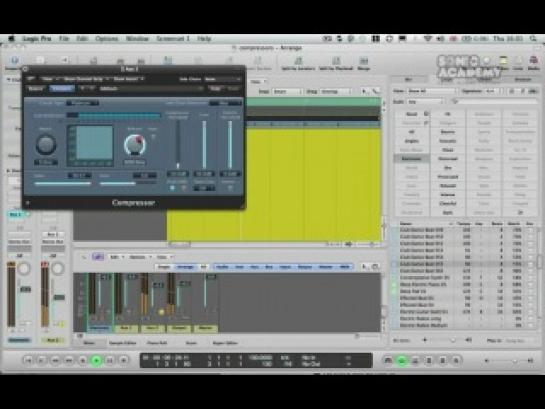Toggle the Limiter button in Compressor

(x=230, y=188)
